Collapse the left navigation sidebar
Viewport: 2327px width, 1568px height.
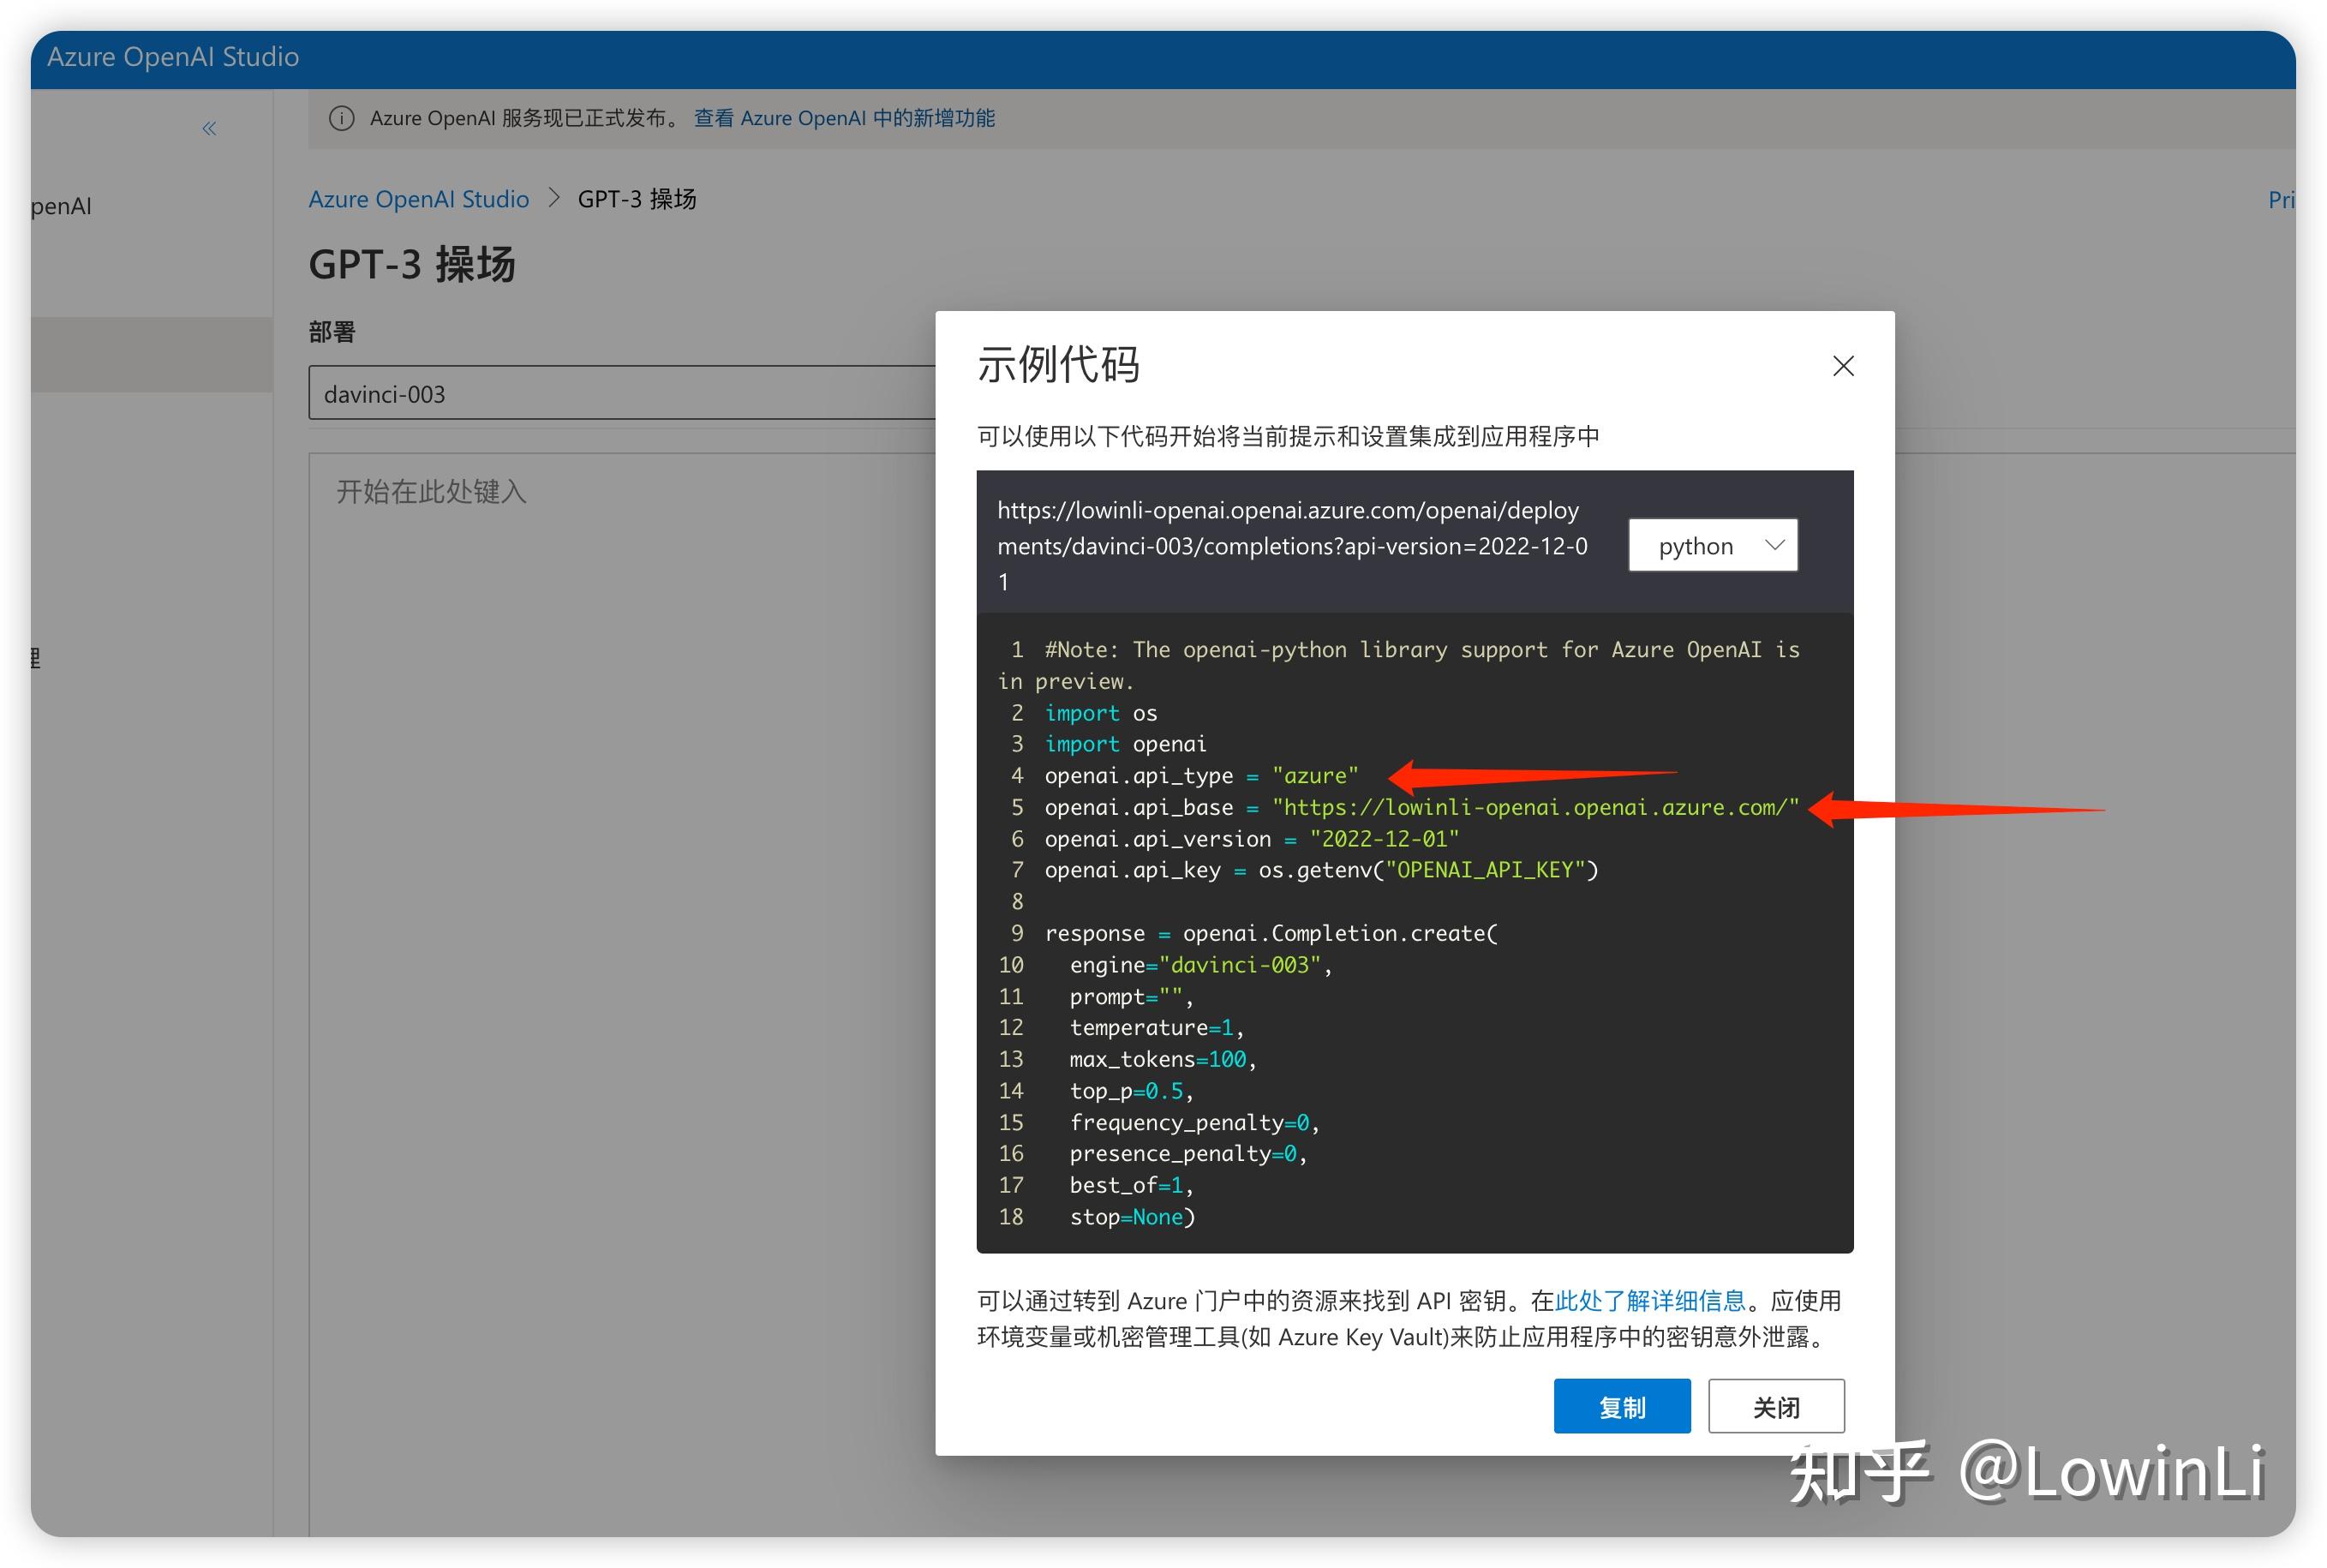209,128
